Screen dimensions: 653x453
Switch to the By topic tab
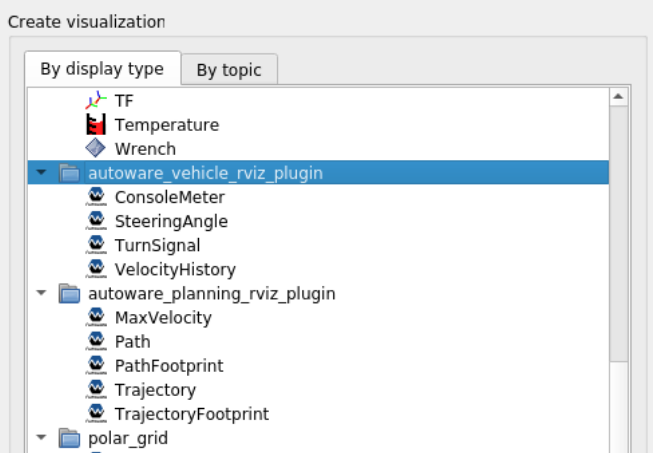229,70
